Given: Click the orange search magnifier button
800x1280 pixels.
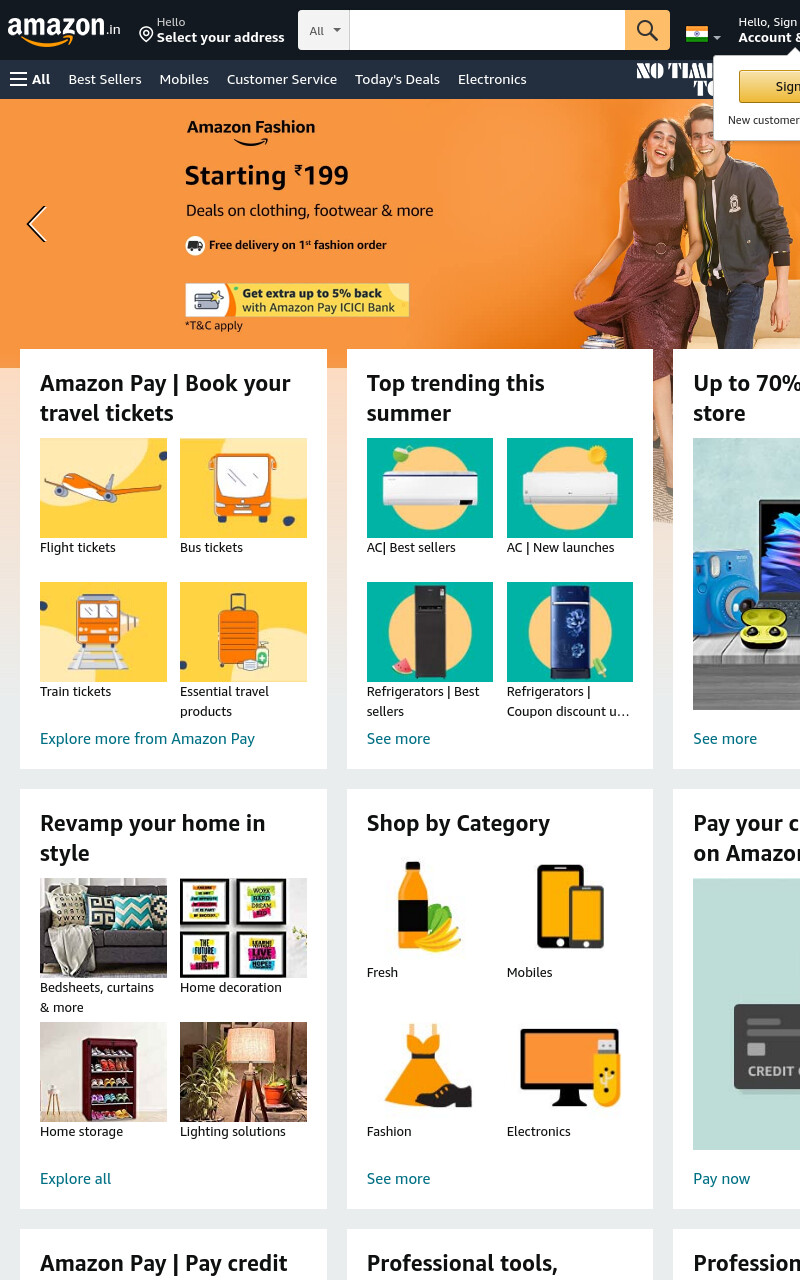Looking at the screenshot, I should 647,30.
